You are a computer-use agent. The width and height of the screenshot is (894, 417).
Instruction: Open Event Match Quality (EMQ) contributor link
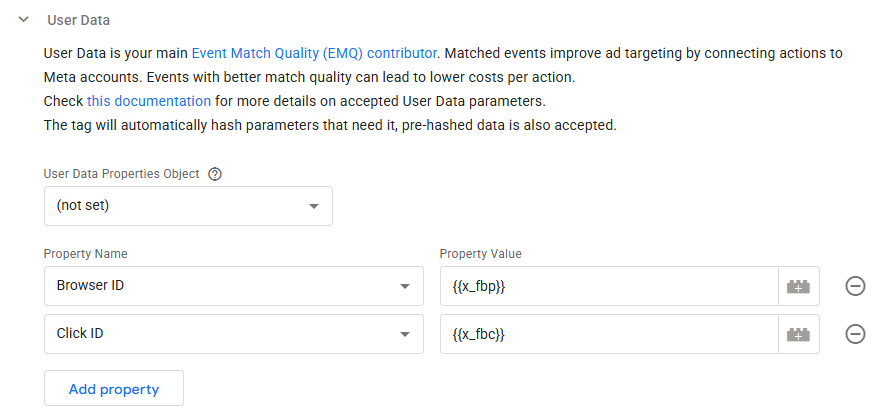pyautogui.click(x=314, y=53)
